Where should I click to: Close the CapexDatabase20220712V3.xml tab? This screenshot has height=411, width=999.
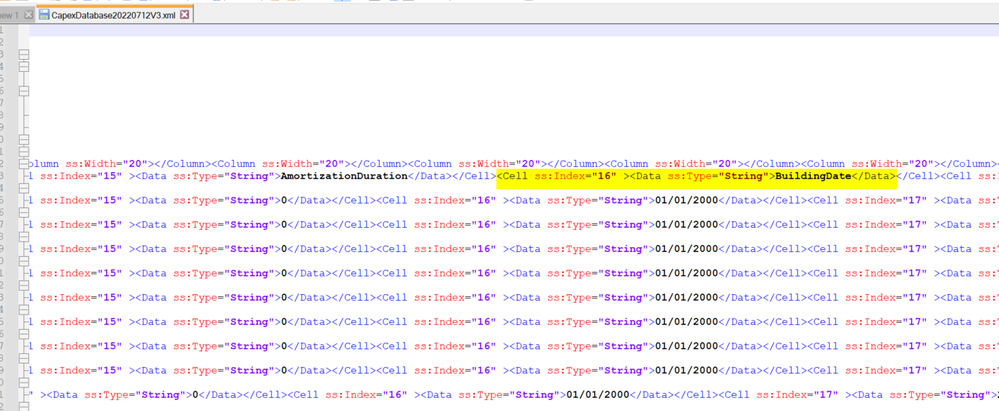coord(184,15)
